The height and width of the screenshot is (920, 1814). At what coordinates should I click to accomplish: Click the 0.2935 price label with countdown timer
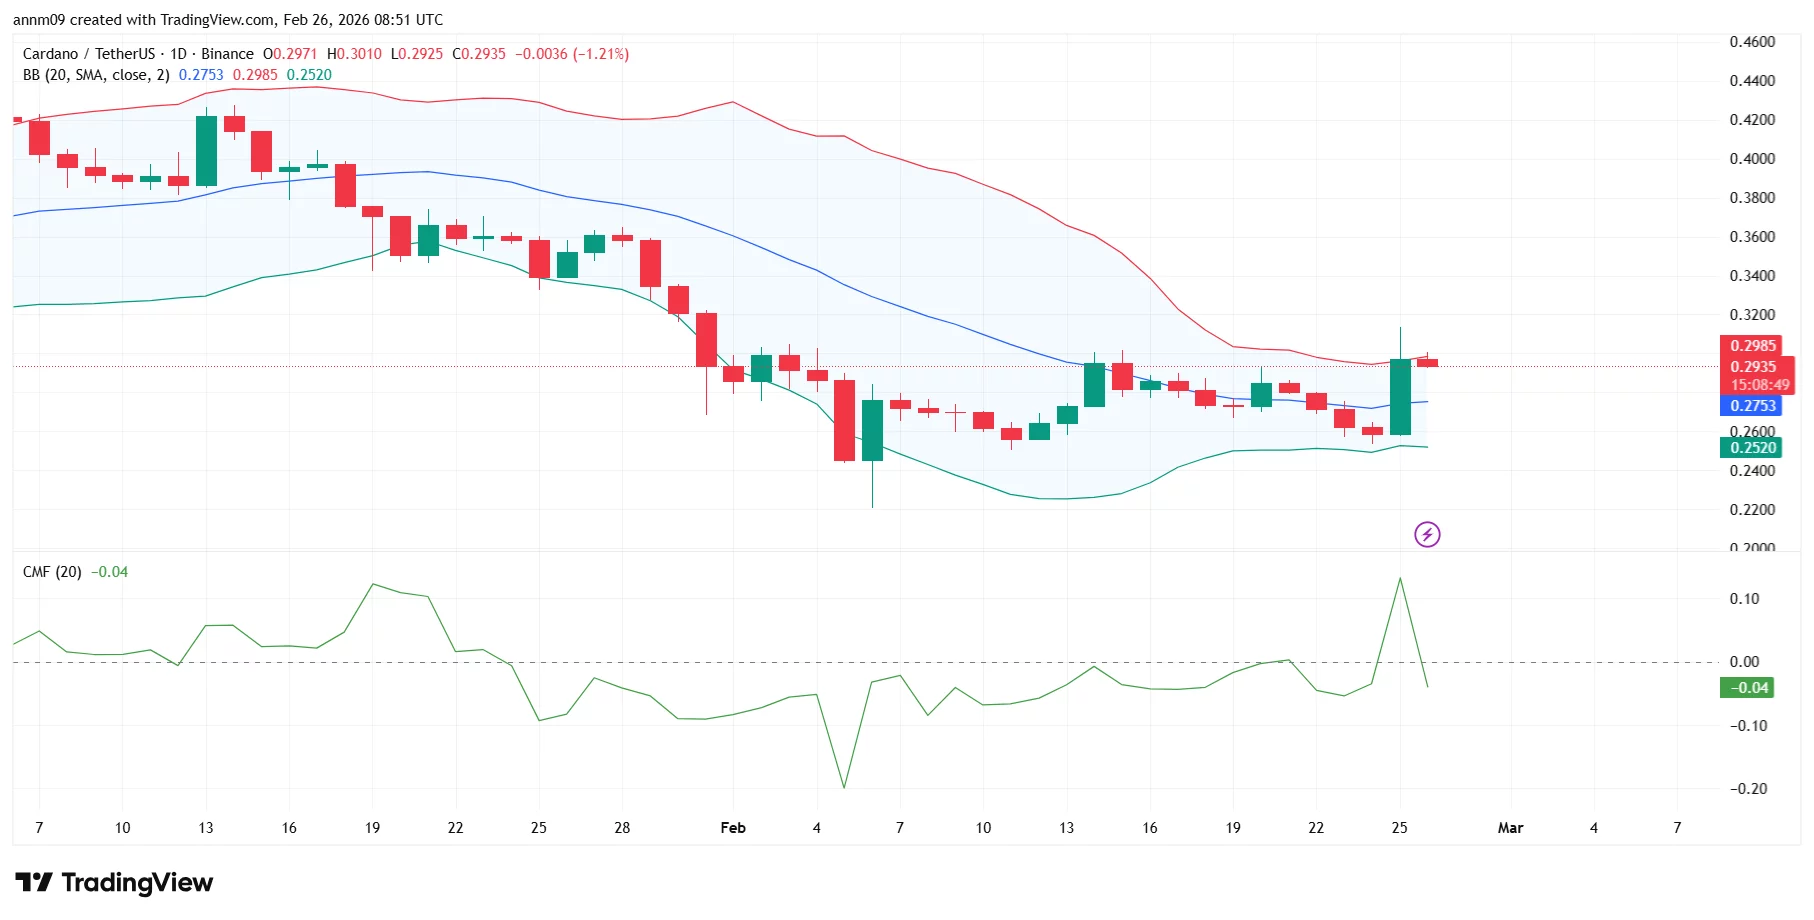pos(1755,375)
